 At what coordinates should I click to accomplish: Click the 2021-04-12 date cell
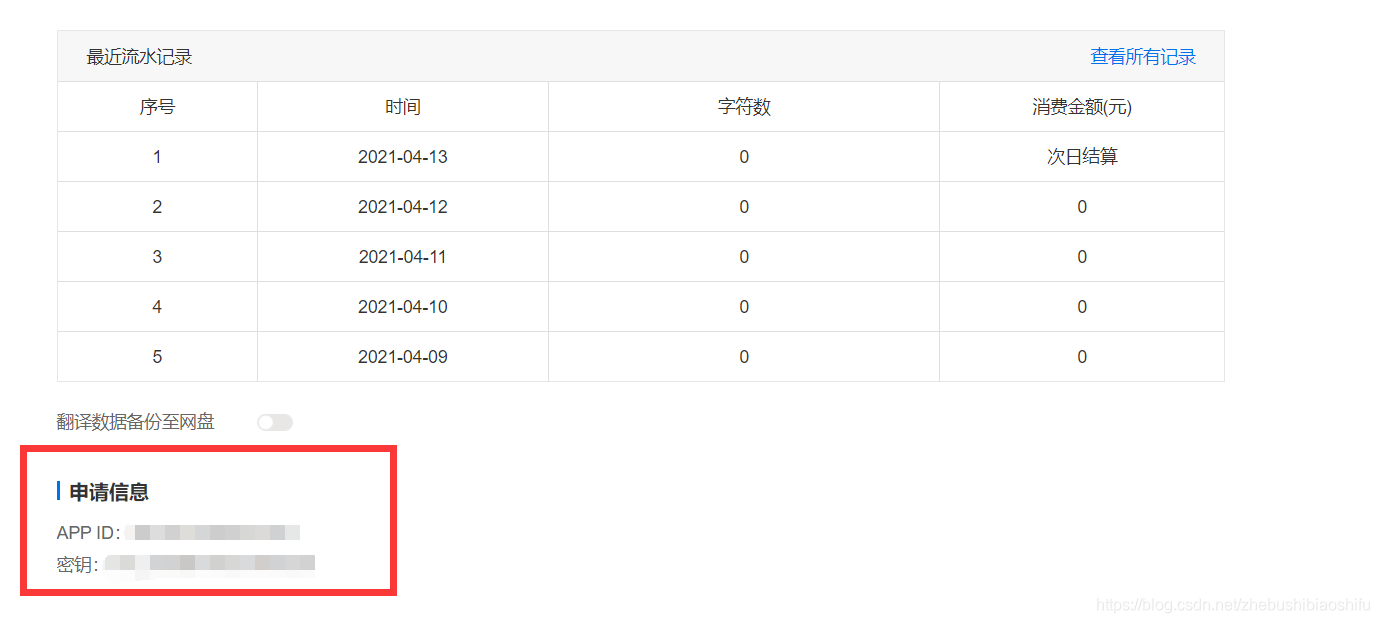(403, 207)
